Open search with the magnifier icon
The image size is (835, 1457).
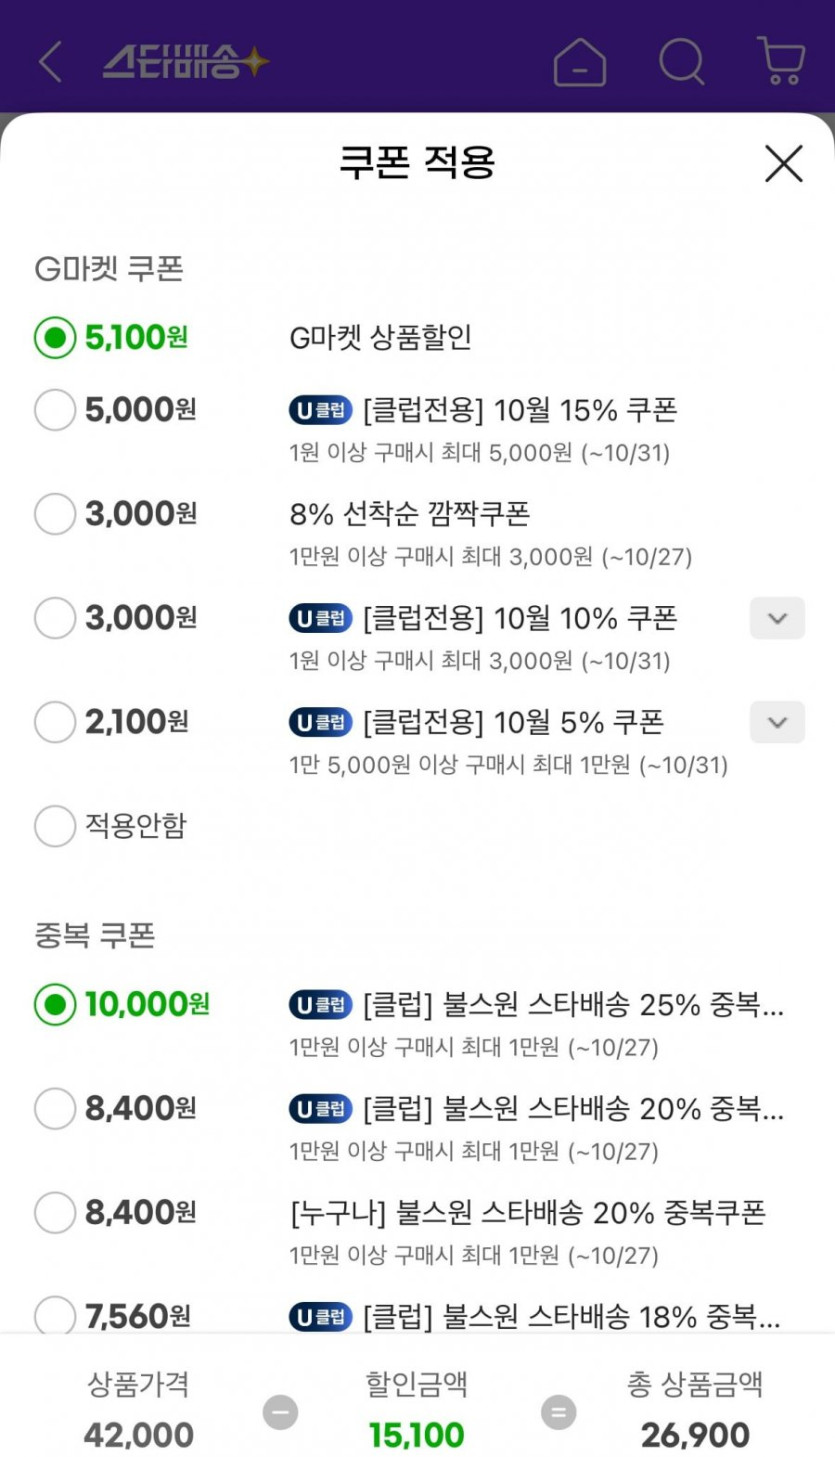coord(682,62)
